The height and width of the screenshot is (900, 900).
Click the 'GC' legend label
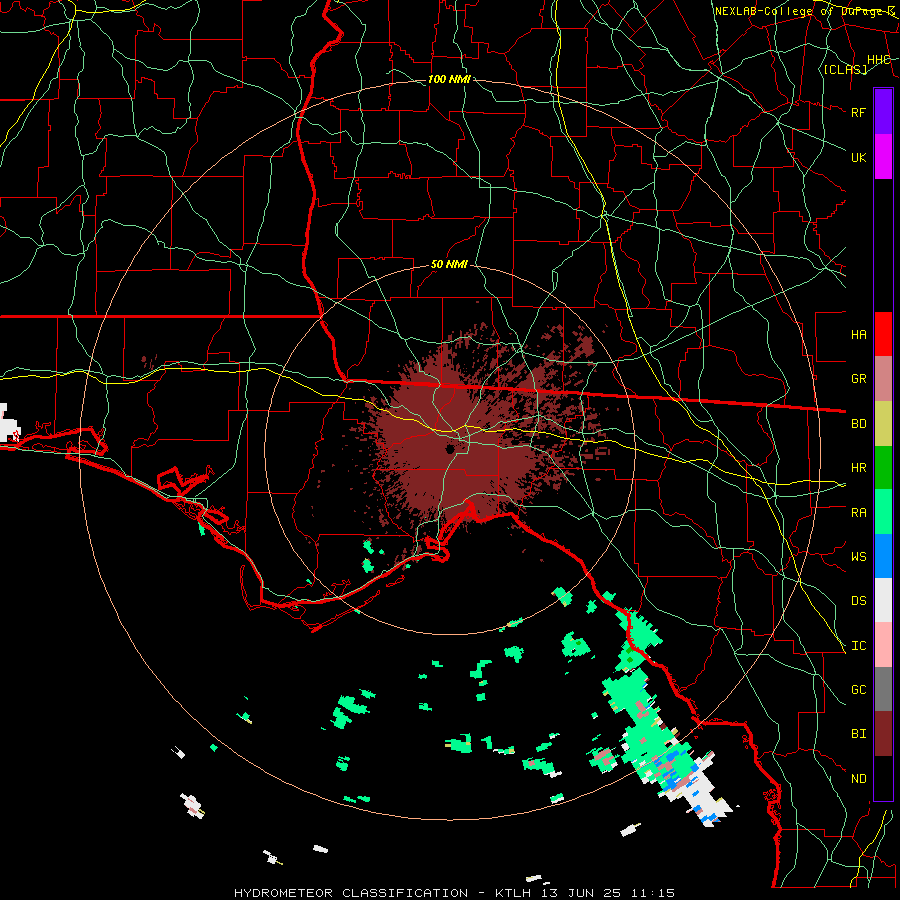tap(858, 690)
